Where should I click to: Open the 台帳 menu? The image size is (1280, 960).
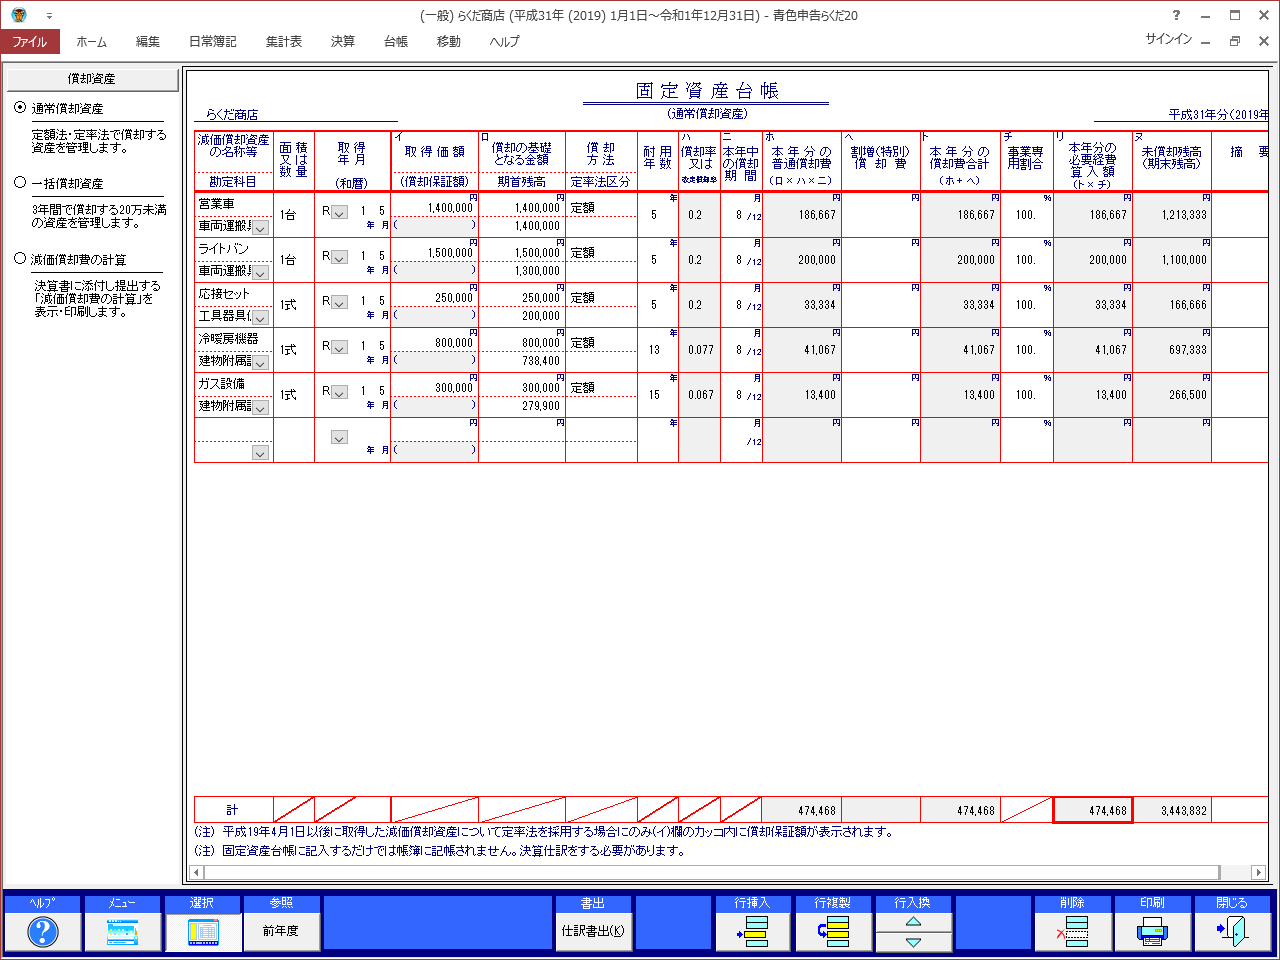tap(396, 41)
